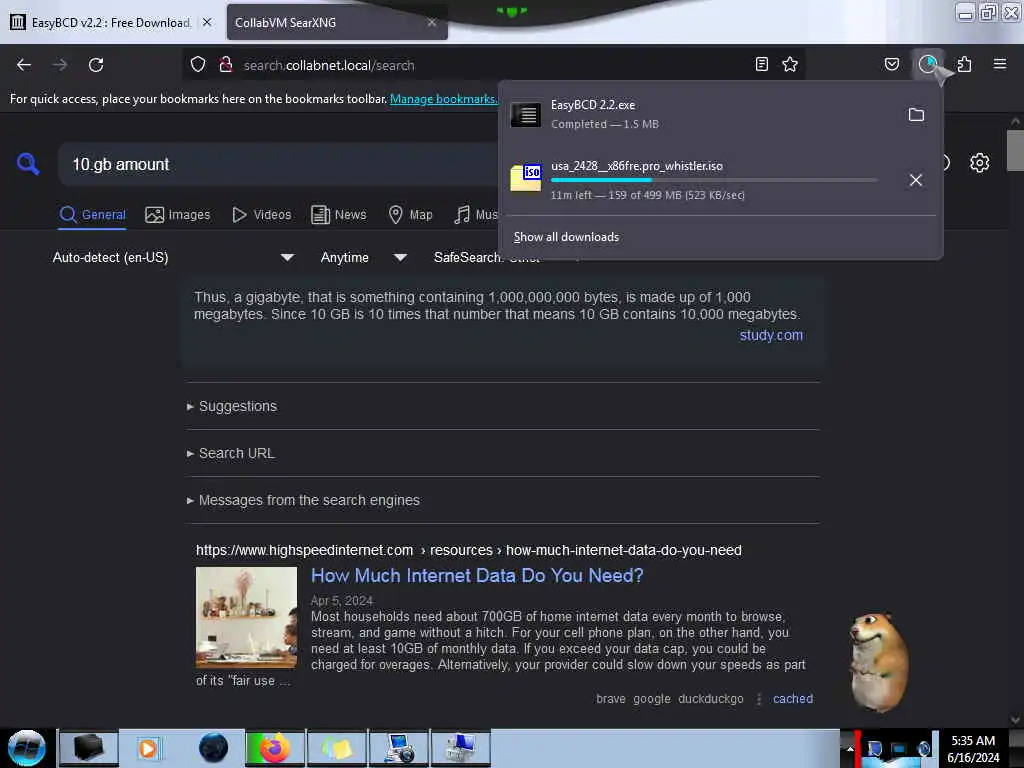Expand Messages from the search engines
This screenshot has width=1024, height=768.
click(303, 500)
